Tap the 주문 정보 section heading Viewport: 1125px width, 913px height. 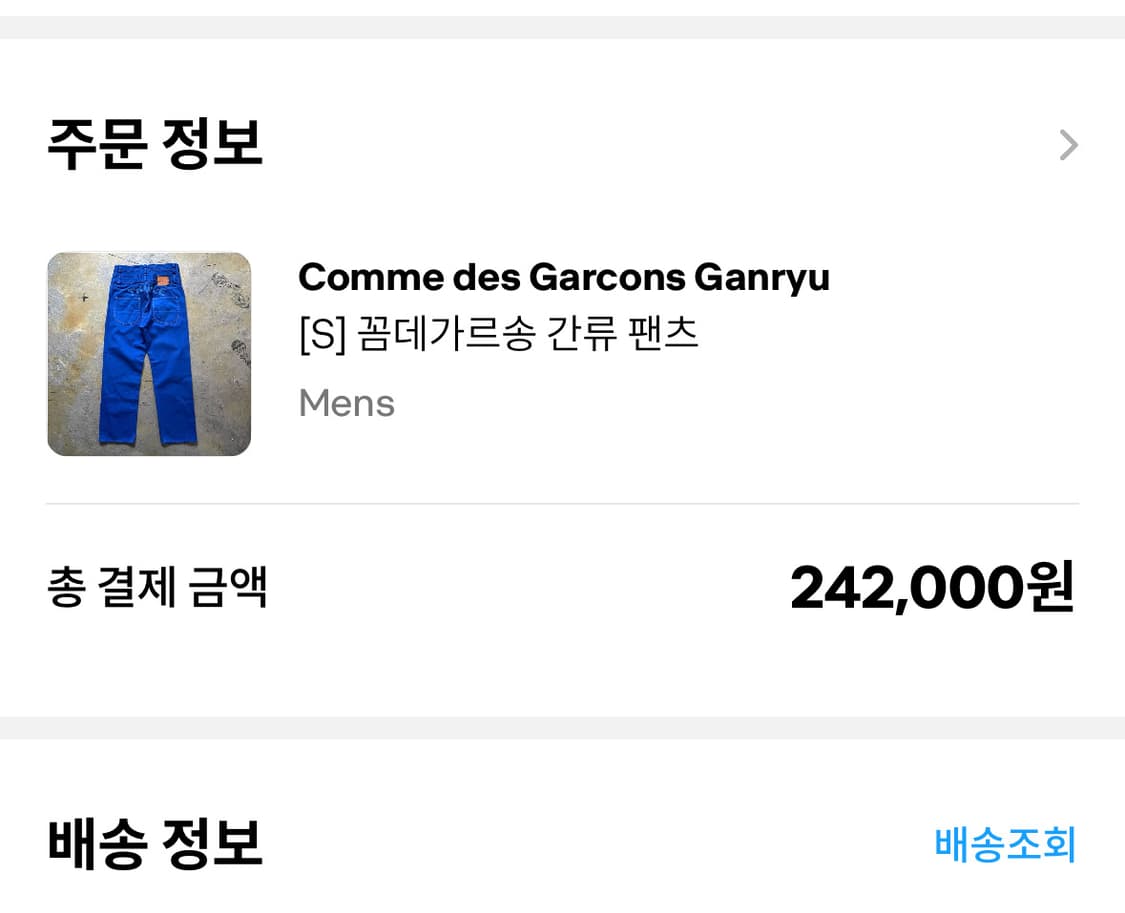155,144
